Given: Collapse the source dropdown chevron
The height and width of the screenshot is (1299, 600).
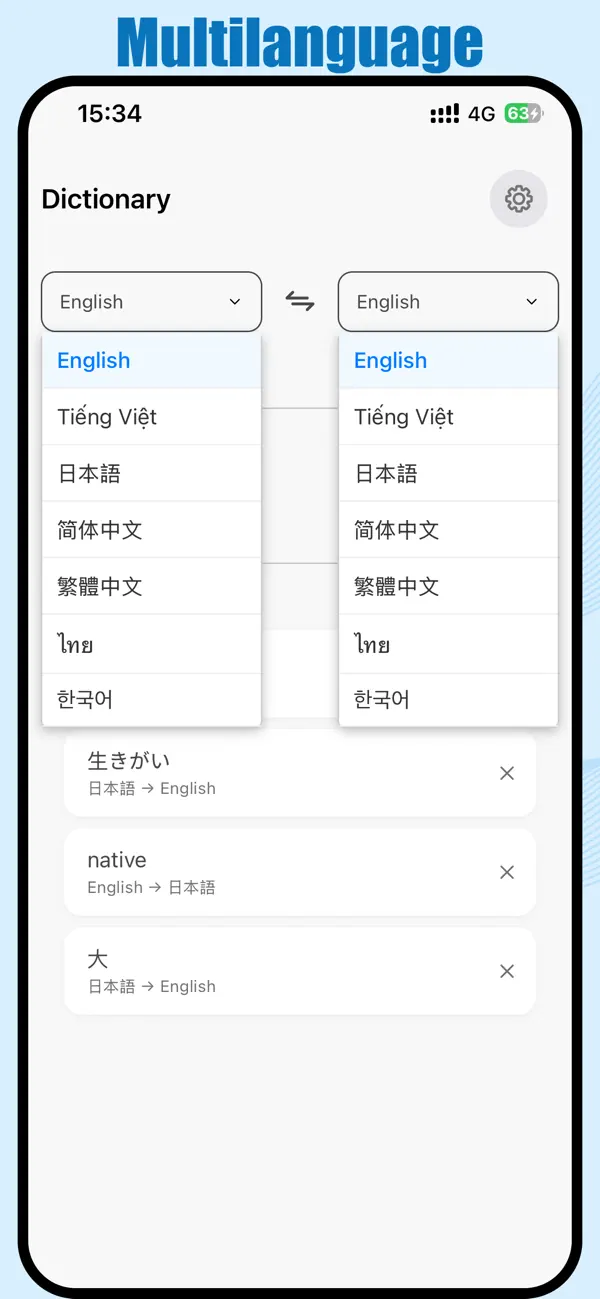Looking at the screenshot, I should coord(235,301).
